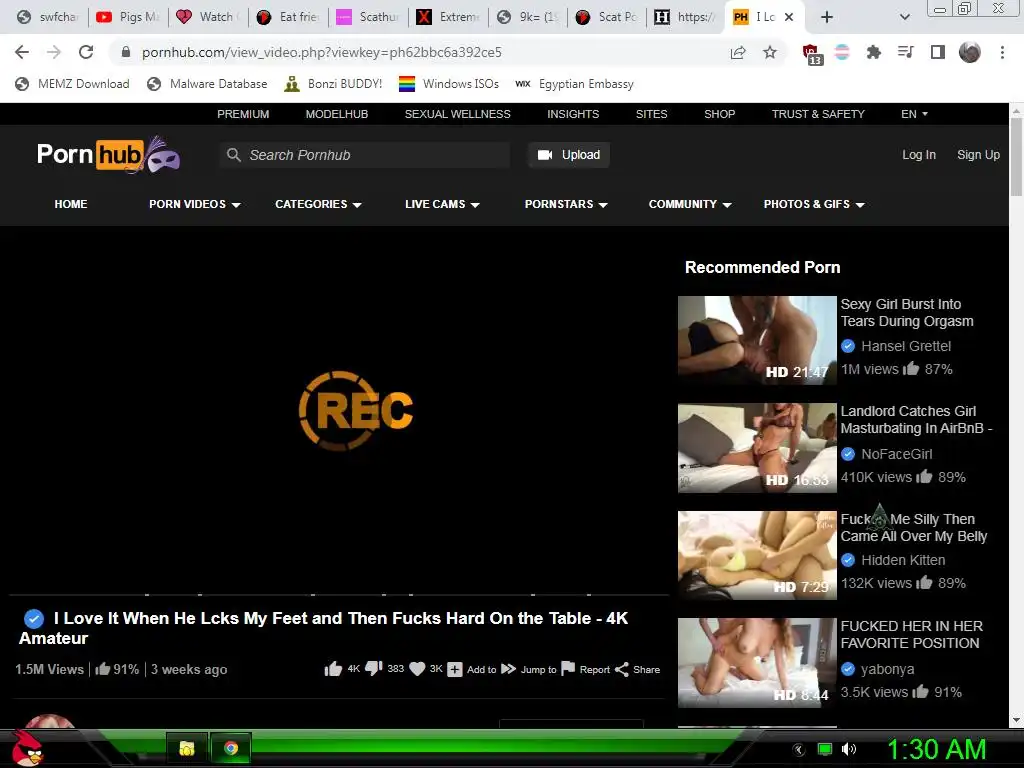This screenshot has height=768, width=1024.
Task: Open the striped flag extension icon
Action: pos(842,52)
